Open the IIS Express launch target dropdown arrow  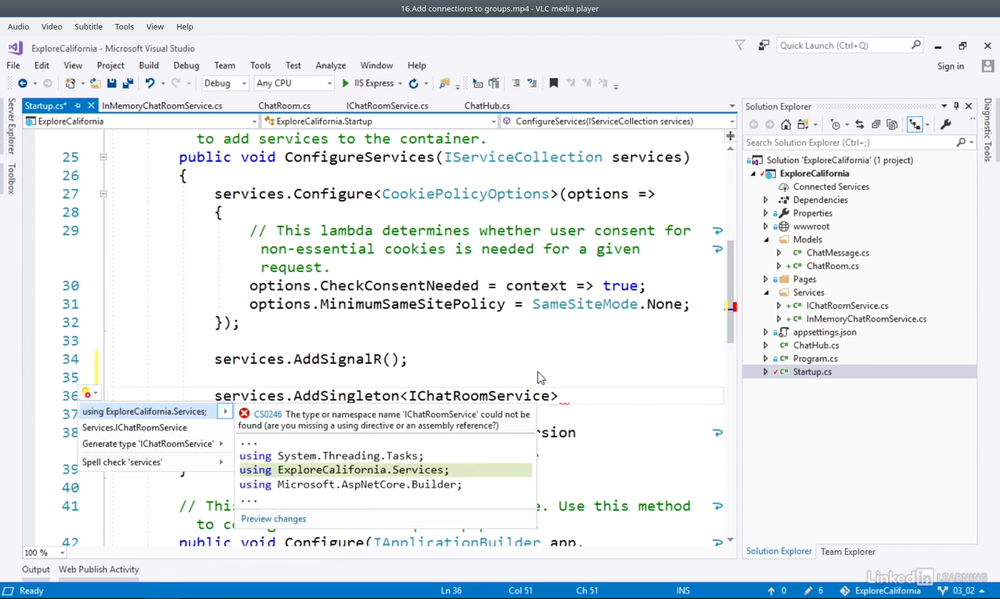pyautogui.click(x=400, y=84)
